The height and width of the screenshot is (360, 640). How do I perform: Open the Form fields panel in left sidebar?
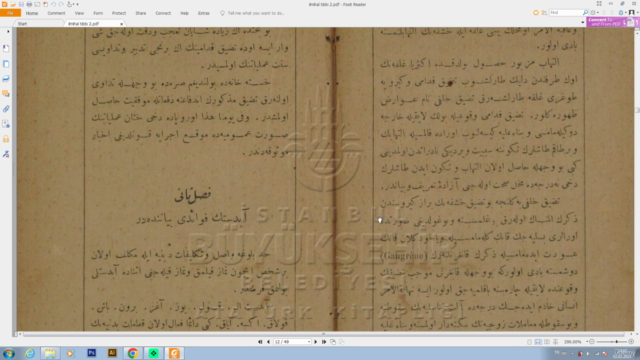click(x=6, y=124)
